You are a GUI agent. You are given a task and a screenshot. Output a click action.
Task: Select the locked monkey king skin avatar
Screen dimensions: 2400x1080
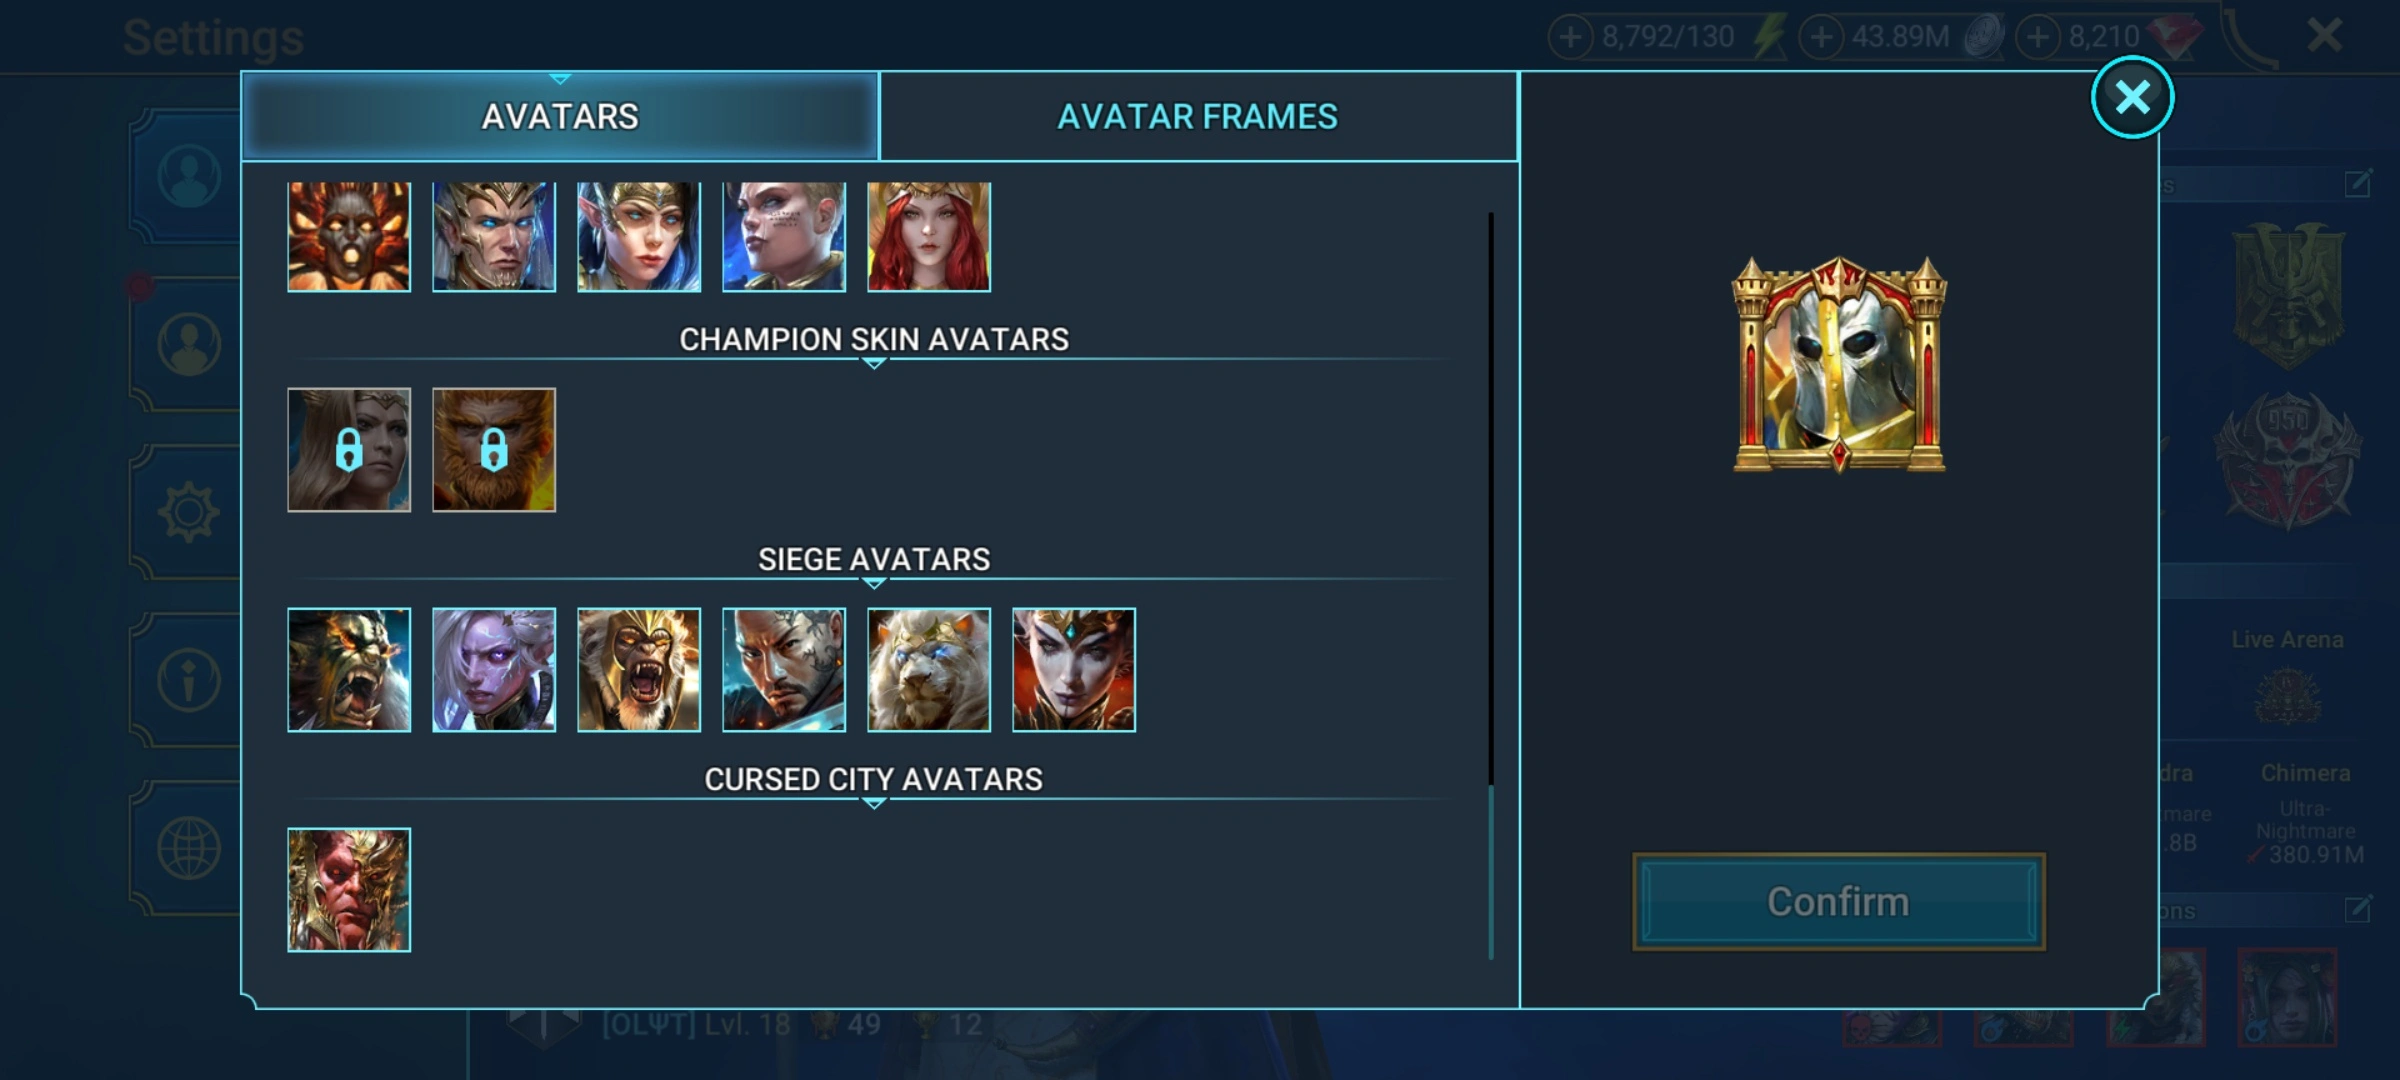494,450
